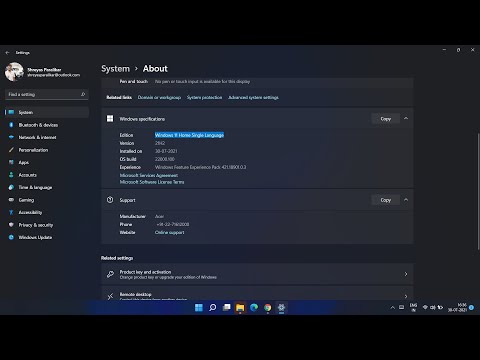Show hidden system tray icons
Screen dimensions: 480x360
392,307
